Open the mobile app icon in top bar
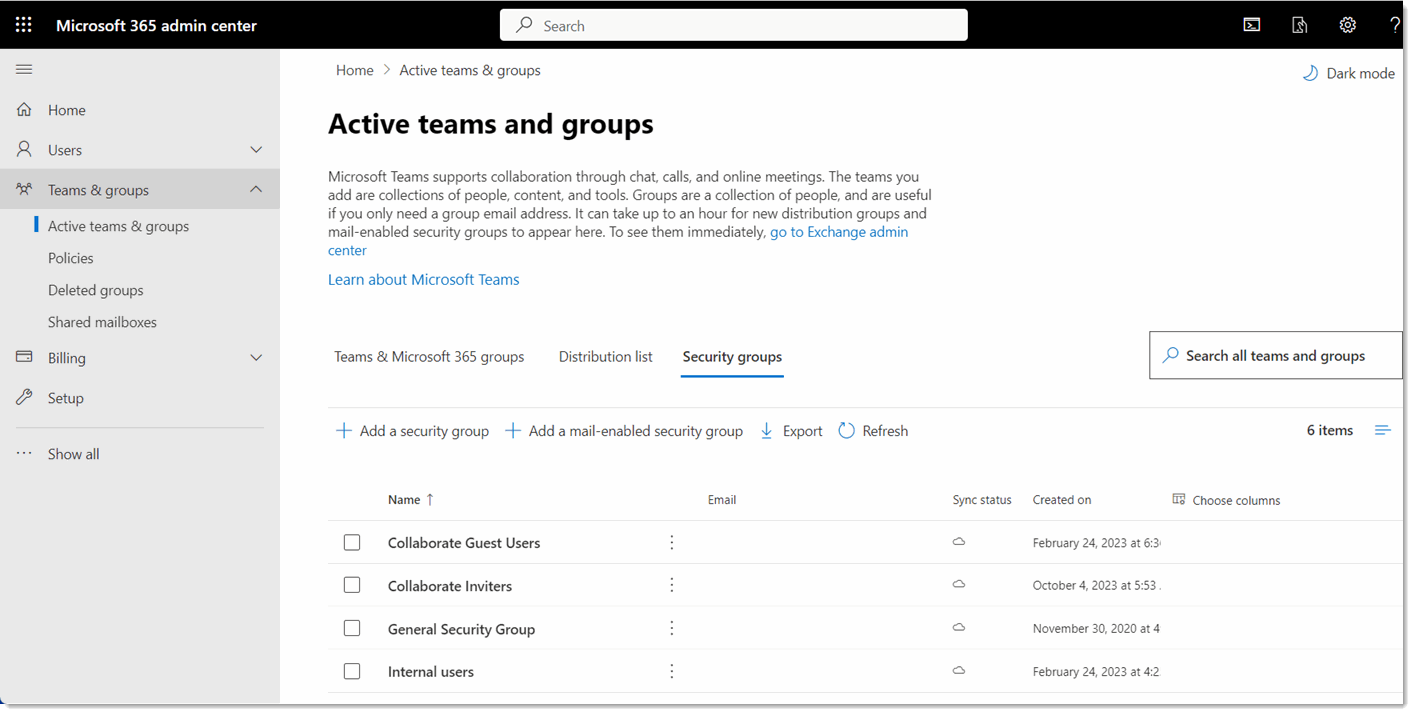The image size is (1413, 714). (x=1299, y=24)
